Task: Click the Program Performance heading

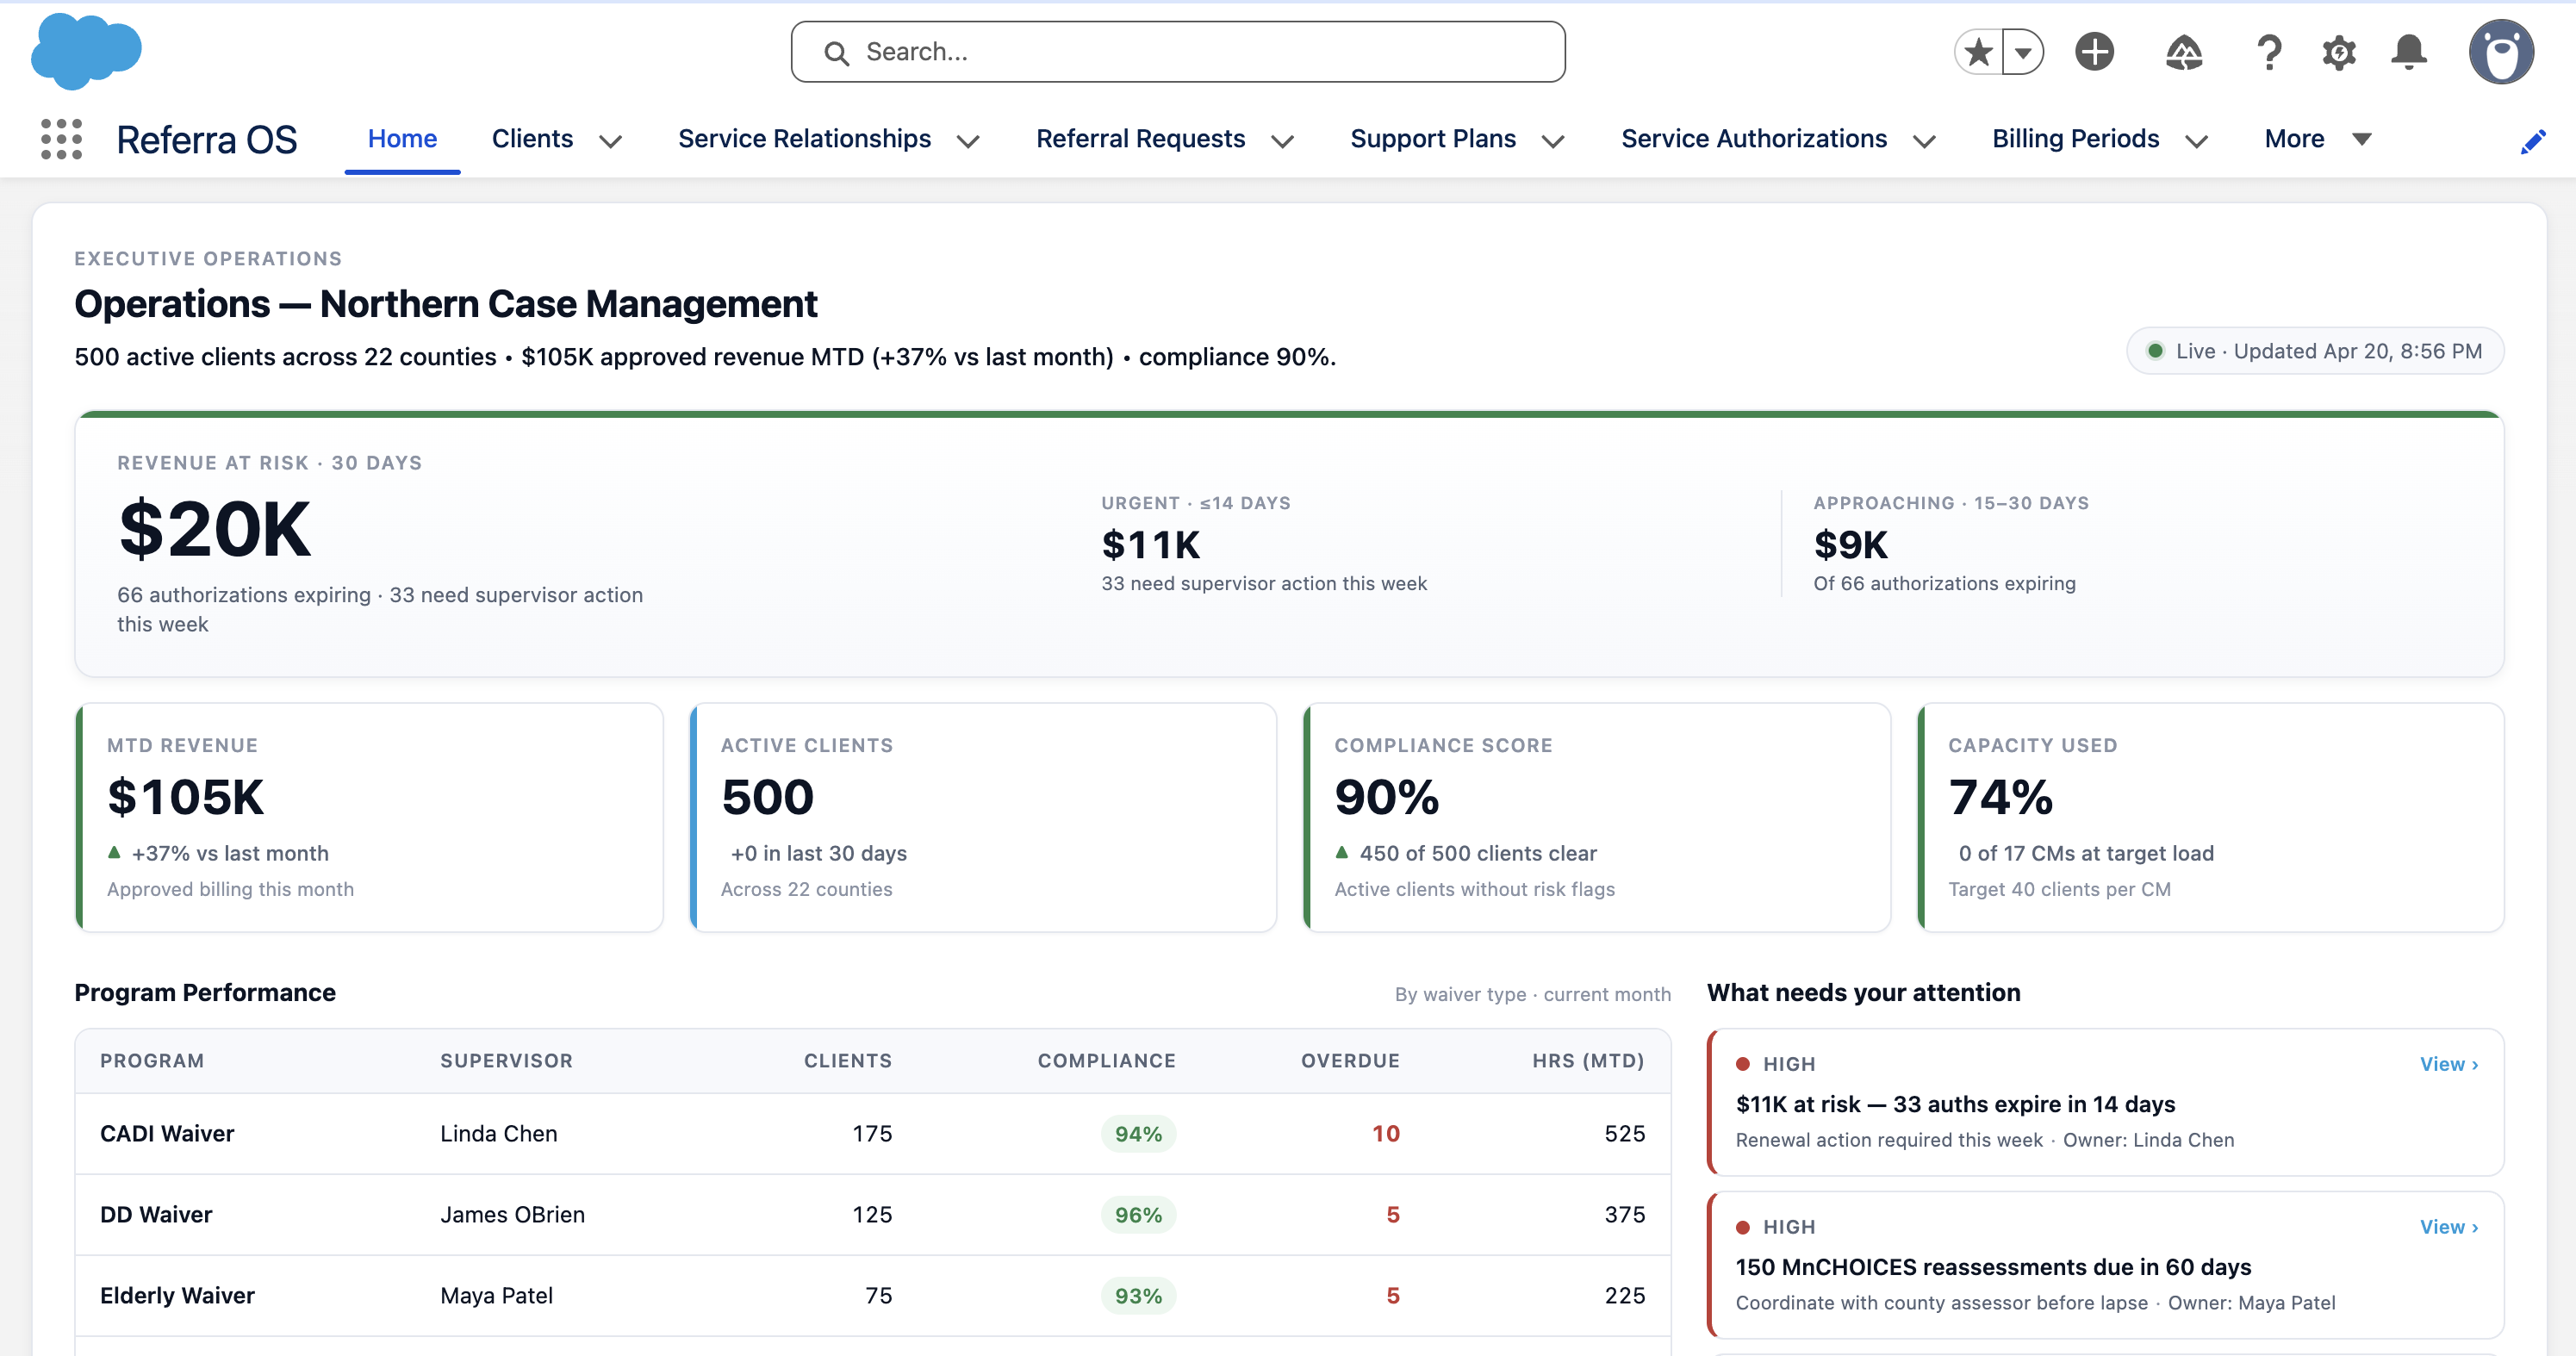Action: click(205, 992)
